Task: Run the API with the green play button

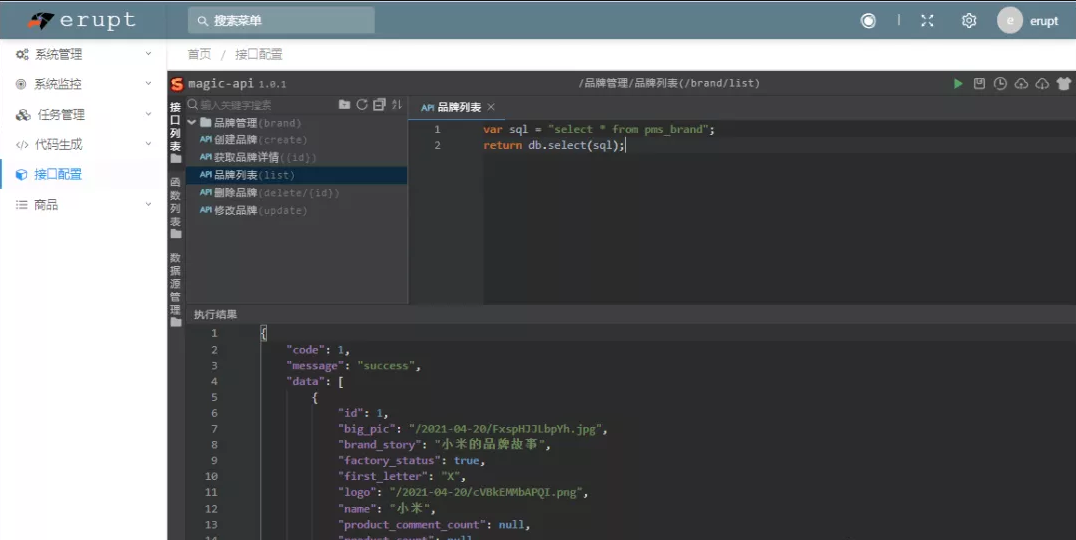Action: pyautogui.click(x=958, y=84)
